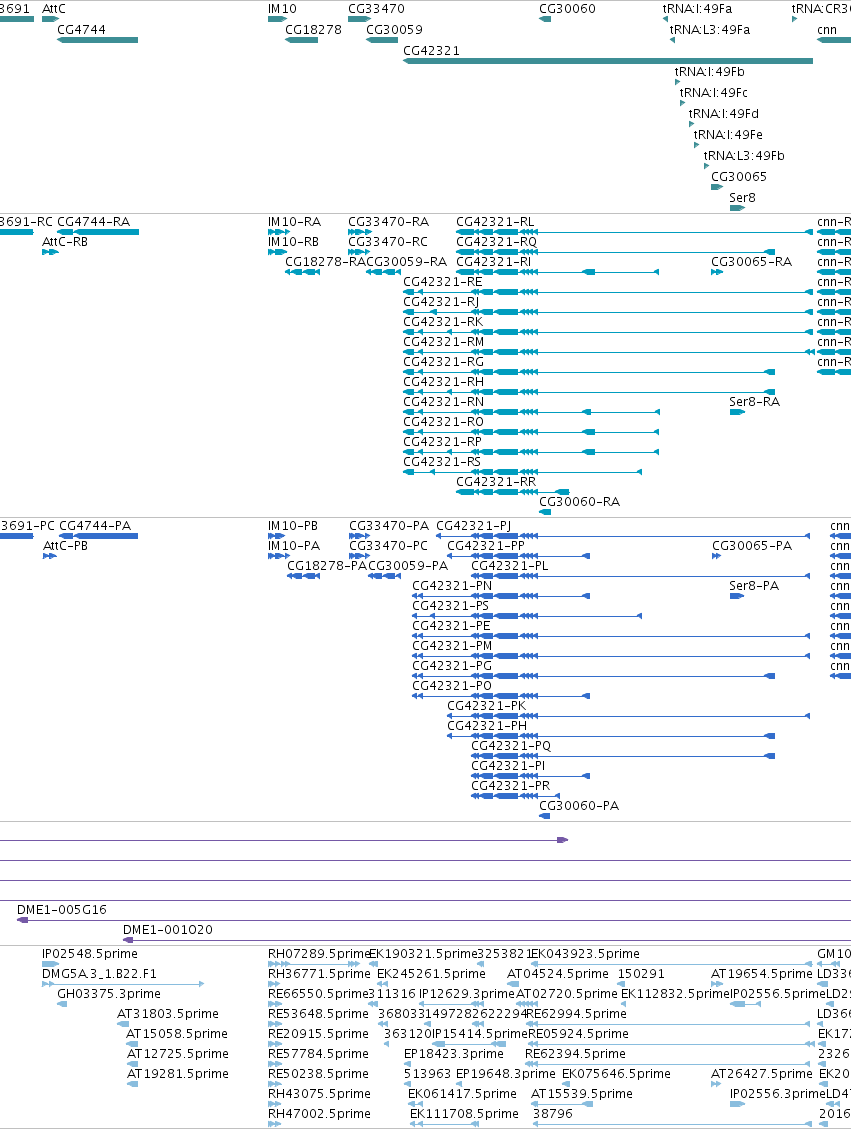This screenshot has height=1129, width=851.
Task: Click the CG30060-PA protein label
Action: 579,806
